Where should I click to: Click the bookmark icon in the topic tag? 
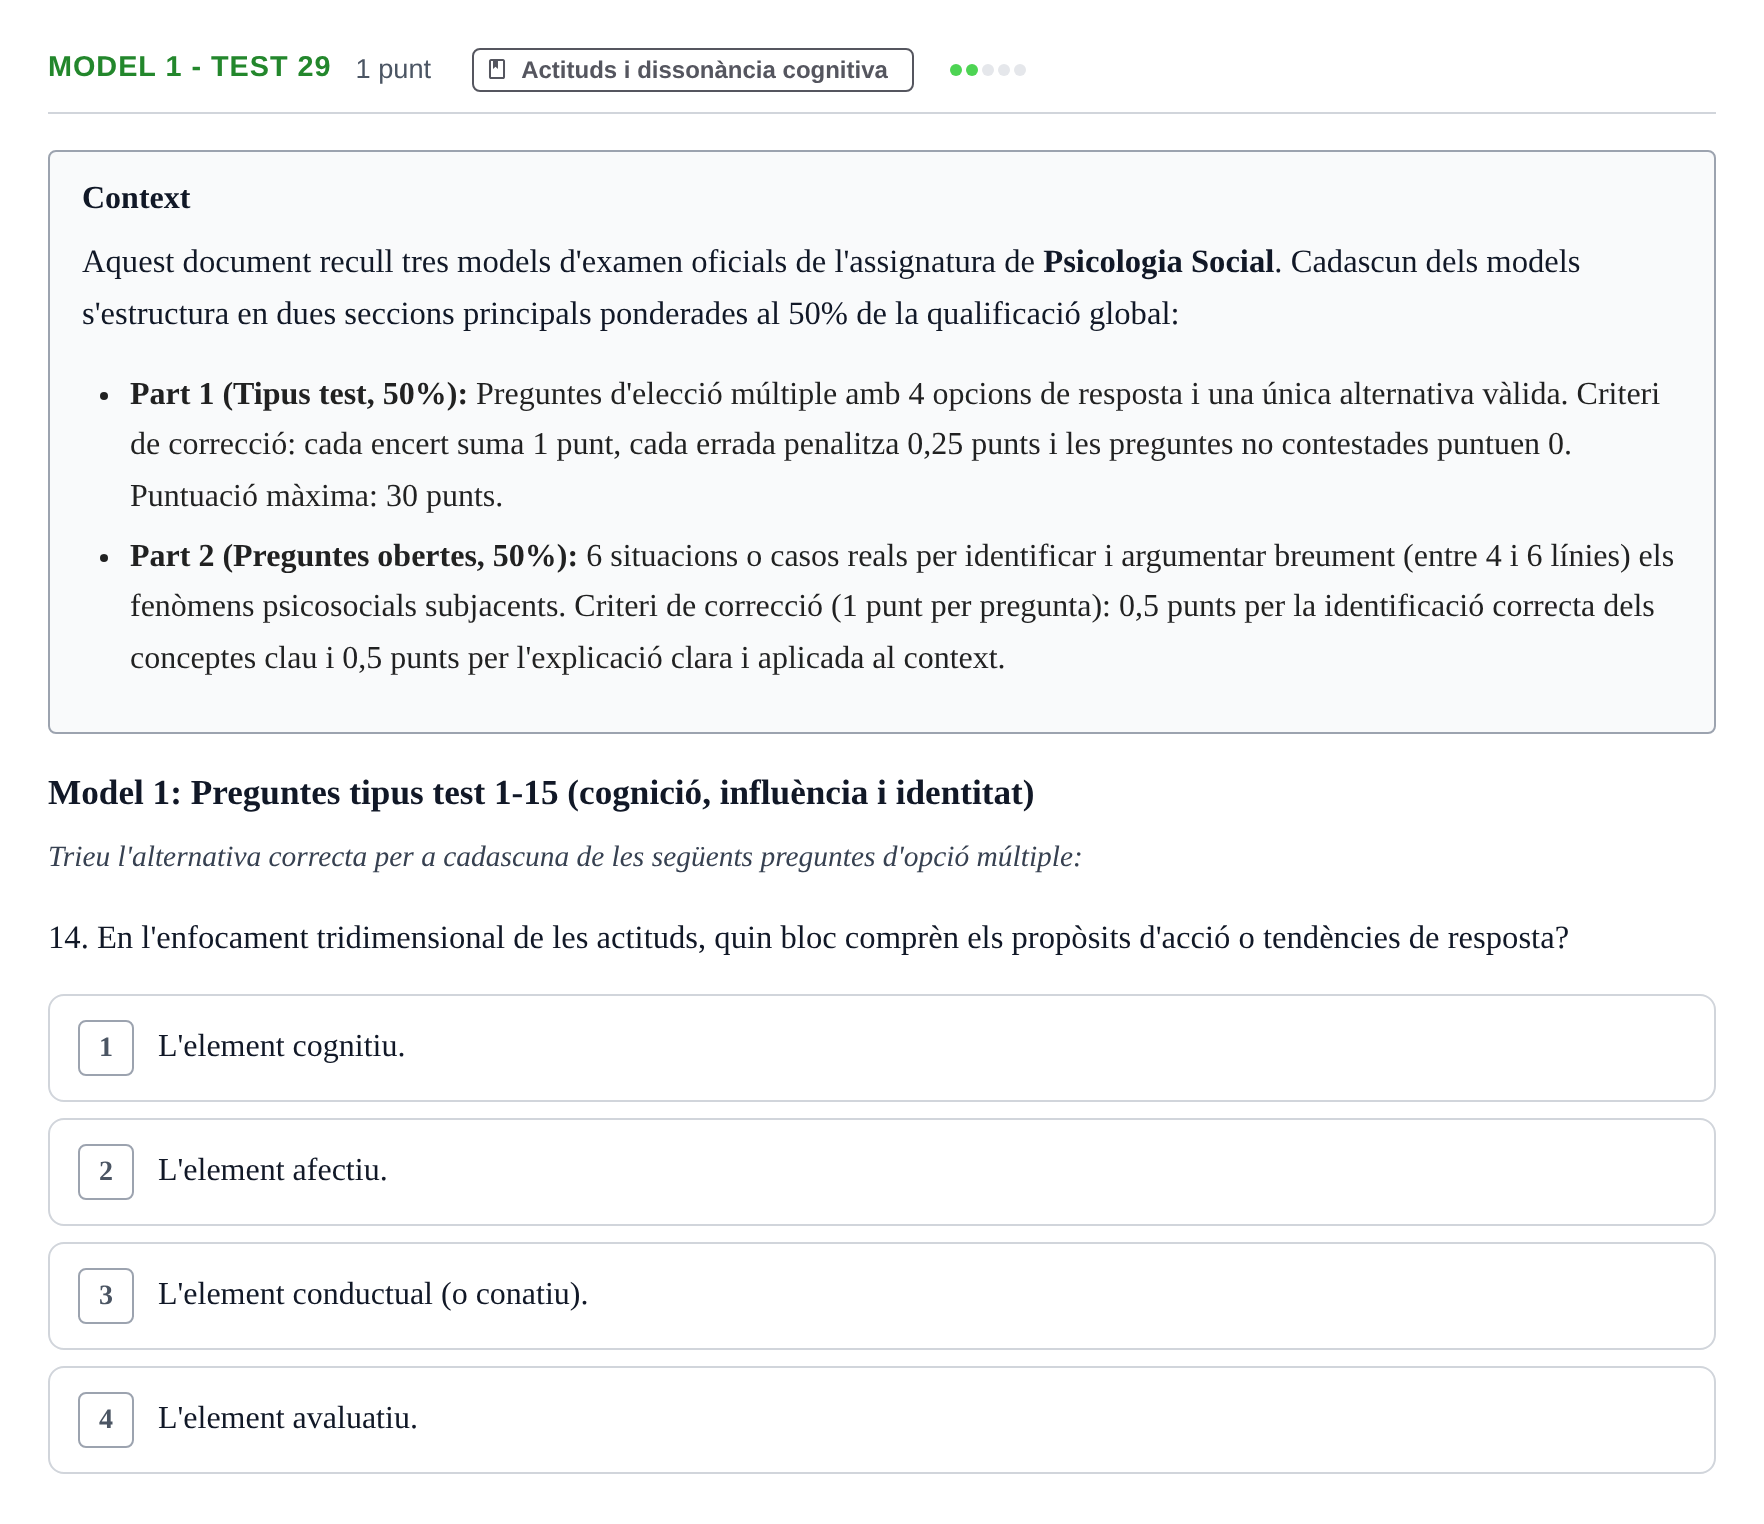(x=497, y=70)
